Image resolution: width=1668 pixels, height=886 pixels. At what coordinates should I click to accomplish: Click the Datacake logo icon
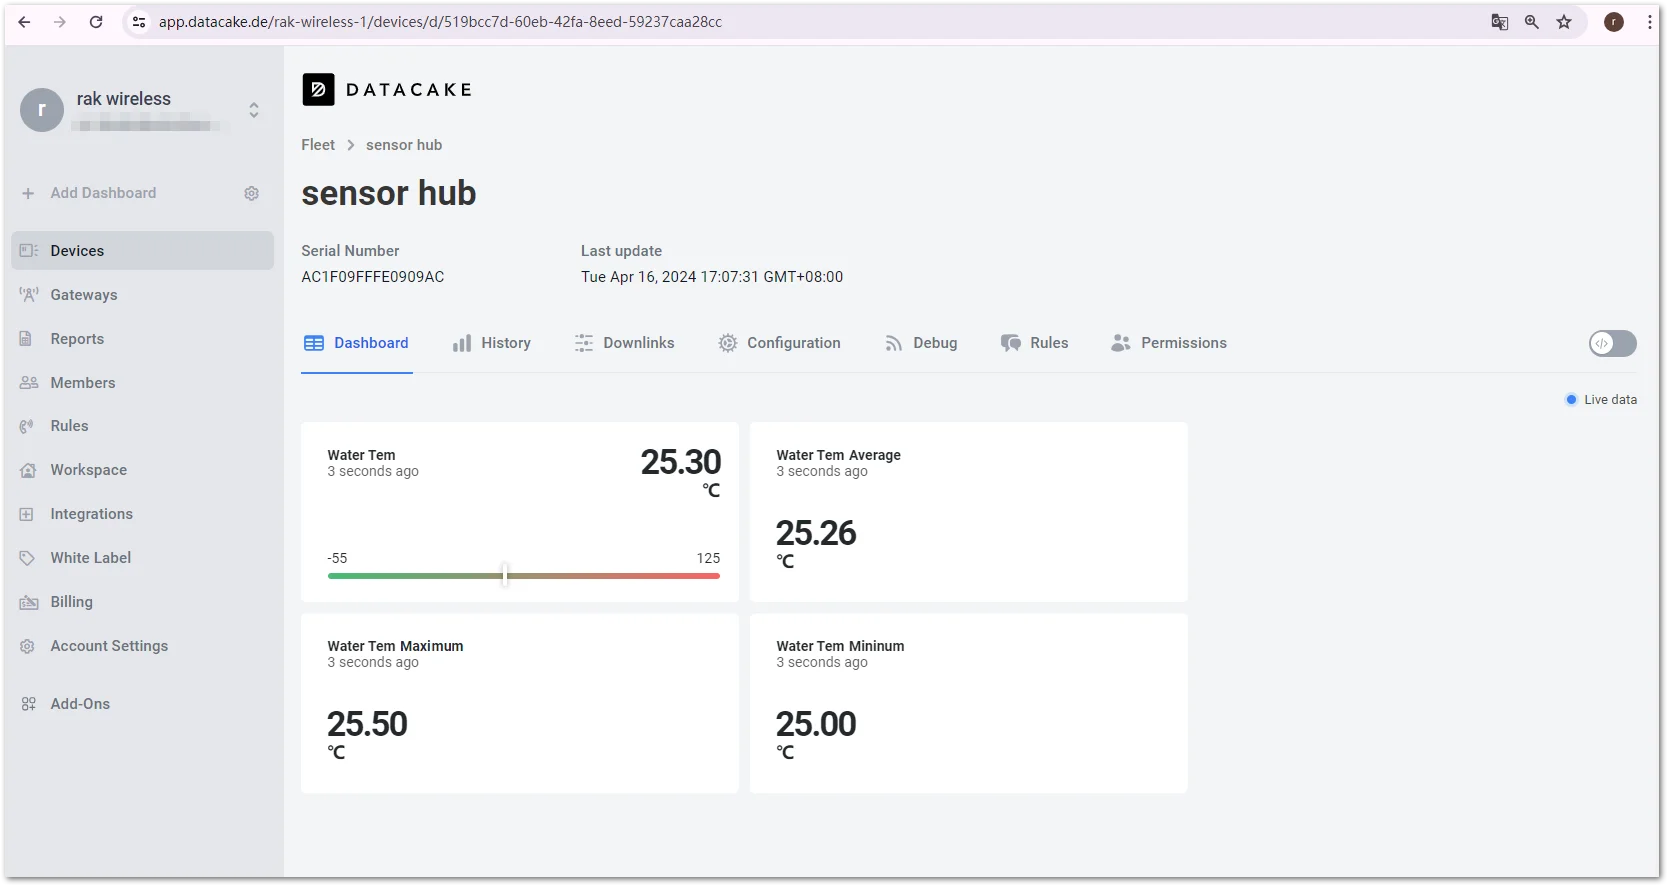[x=318, y=90]
